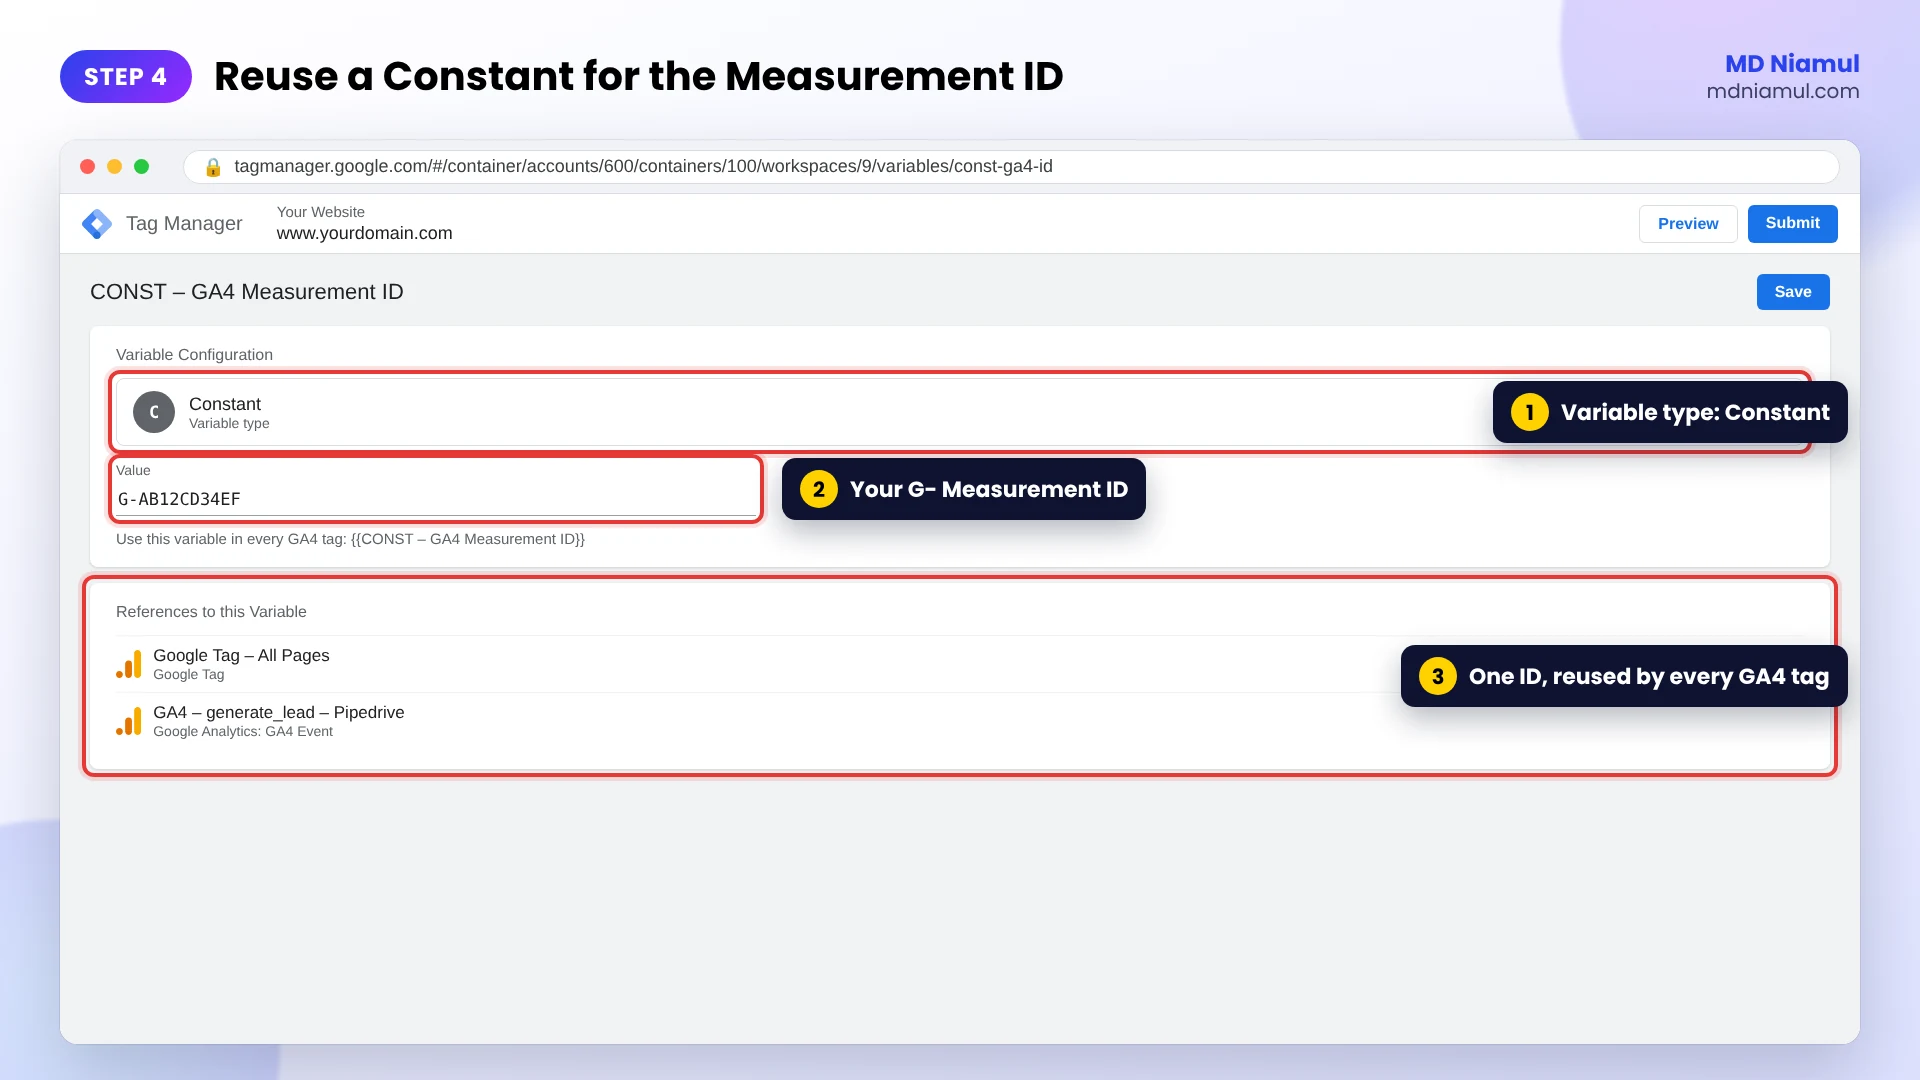
Task: Click the red close window button
Action: [88, 167]
